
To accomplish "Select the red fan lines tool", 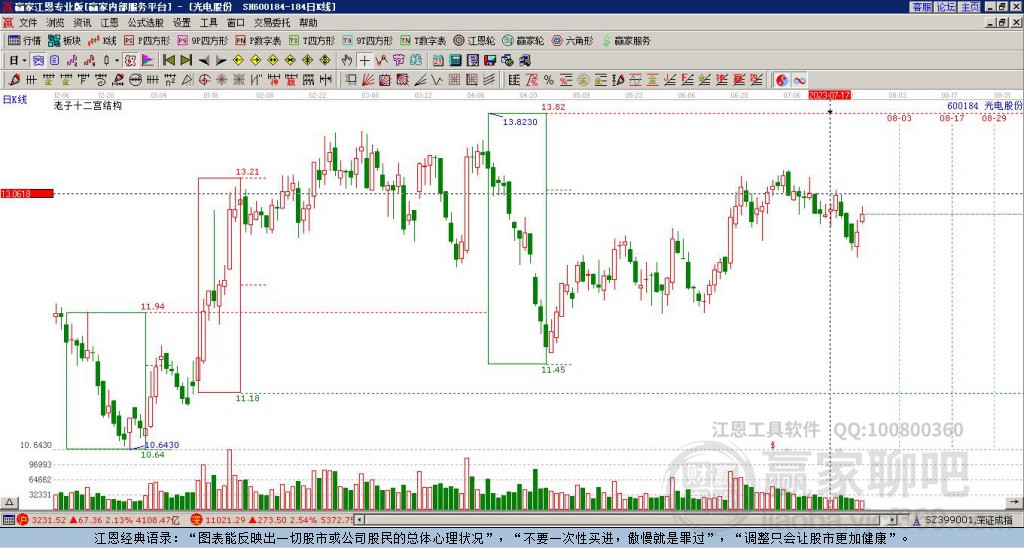I will pos(368,80).
